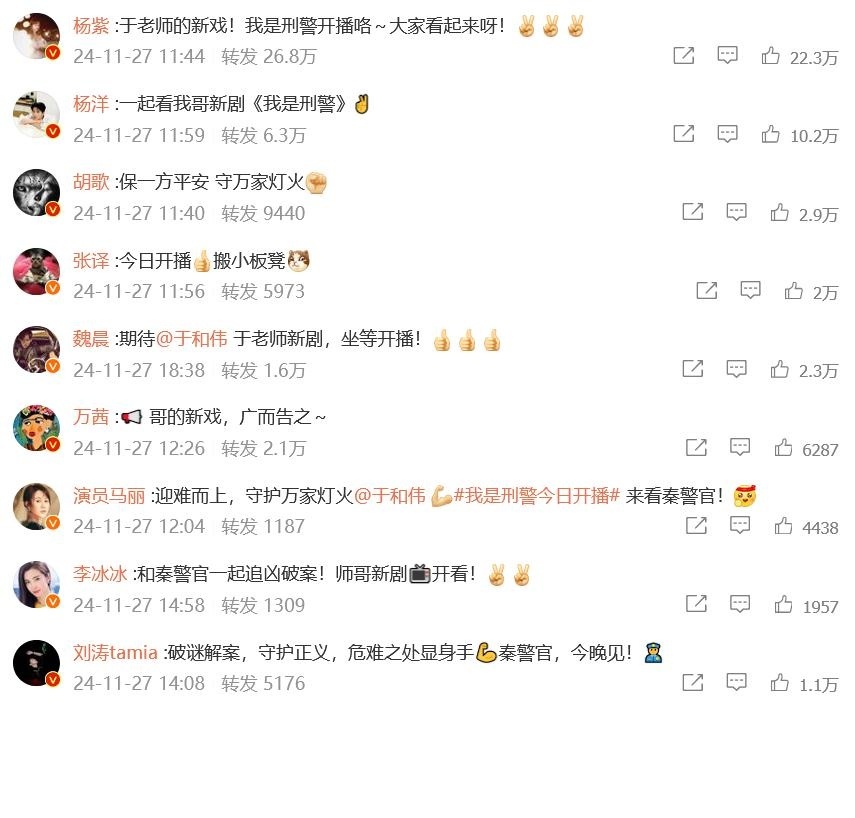Share 万茜's post using repost icon
This screenshot has height=818, width=855.
pyautogui.click(x=696, y=448)
